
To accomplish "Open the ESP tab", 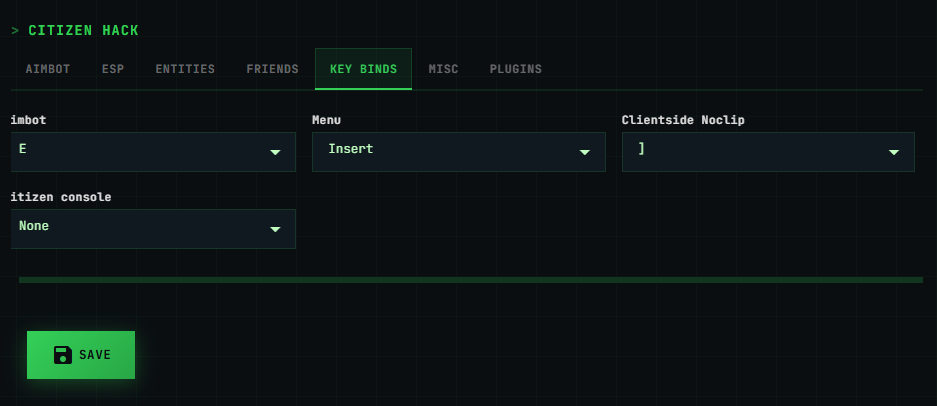I will click(113, 69).
